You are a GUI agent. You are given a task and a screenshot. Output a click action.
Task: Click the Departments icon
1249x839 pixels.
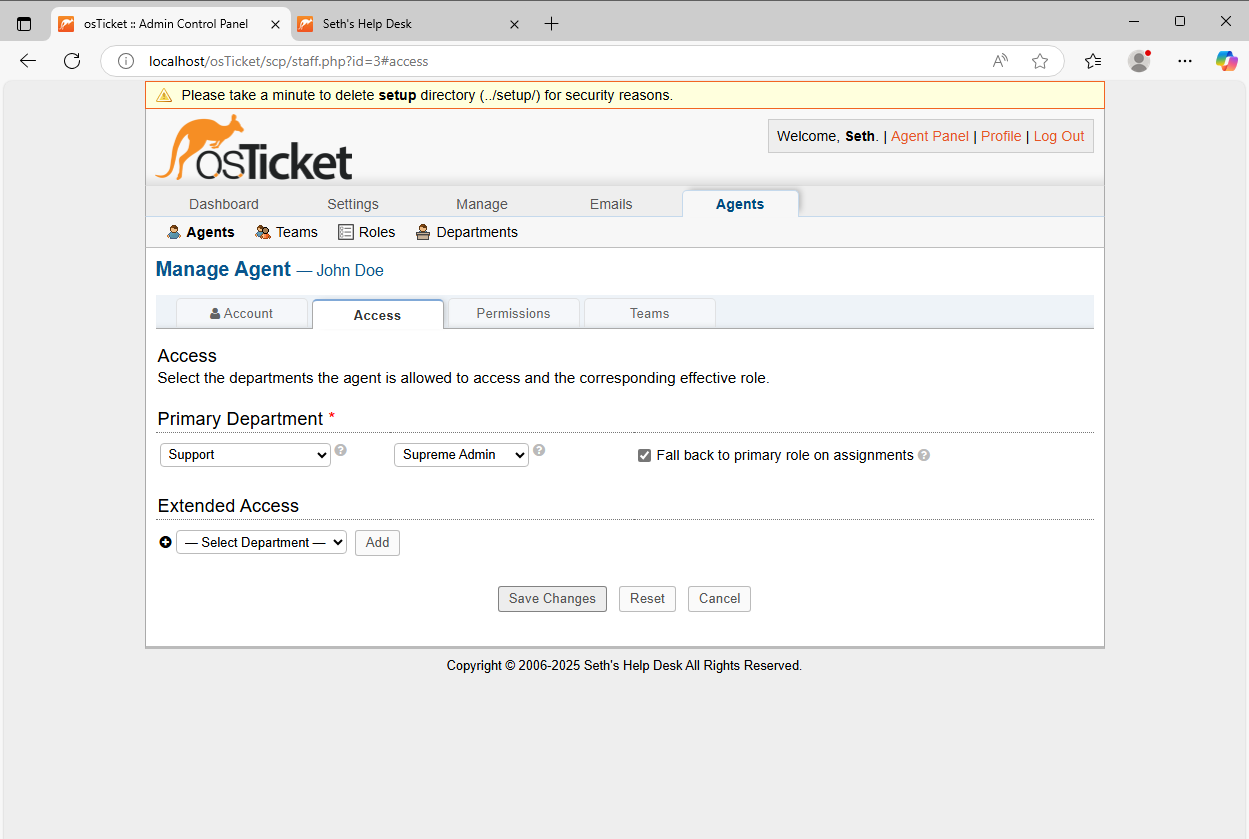pos(422,231)
